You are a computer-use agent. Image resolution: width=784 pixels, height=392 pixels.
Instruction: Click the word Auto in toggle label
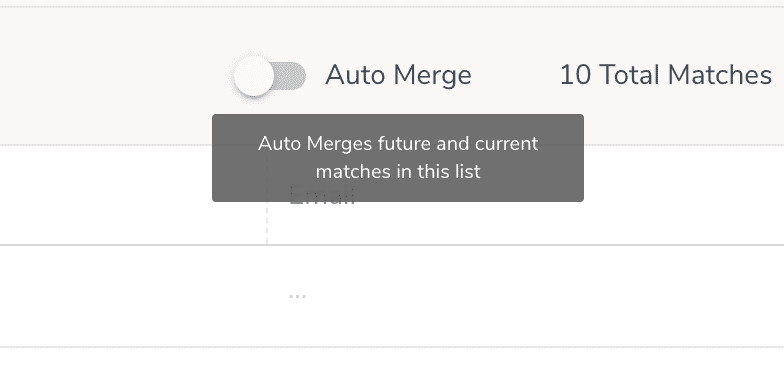[356, 76]
